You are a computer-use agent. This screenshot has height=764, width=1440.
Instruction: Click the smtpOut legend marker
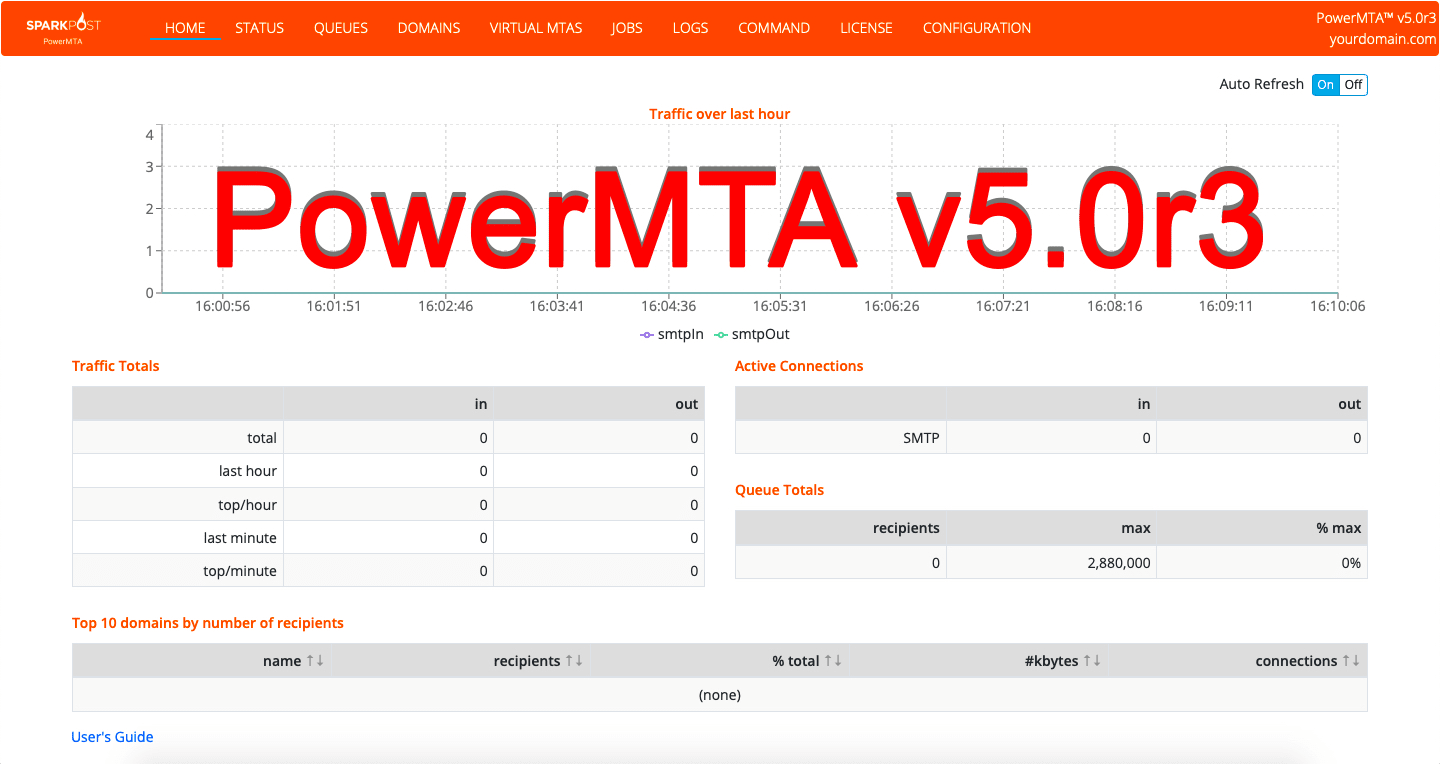723,334
